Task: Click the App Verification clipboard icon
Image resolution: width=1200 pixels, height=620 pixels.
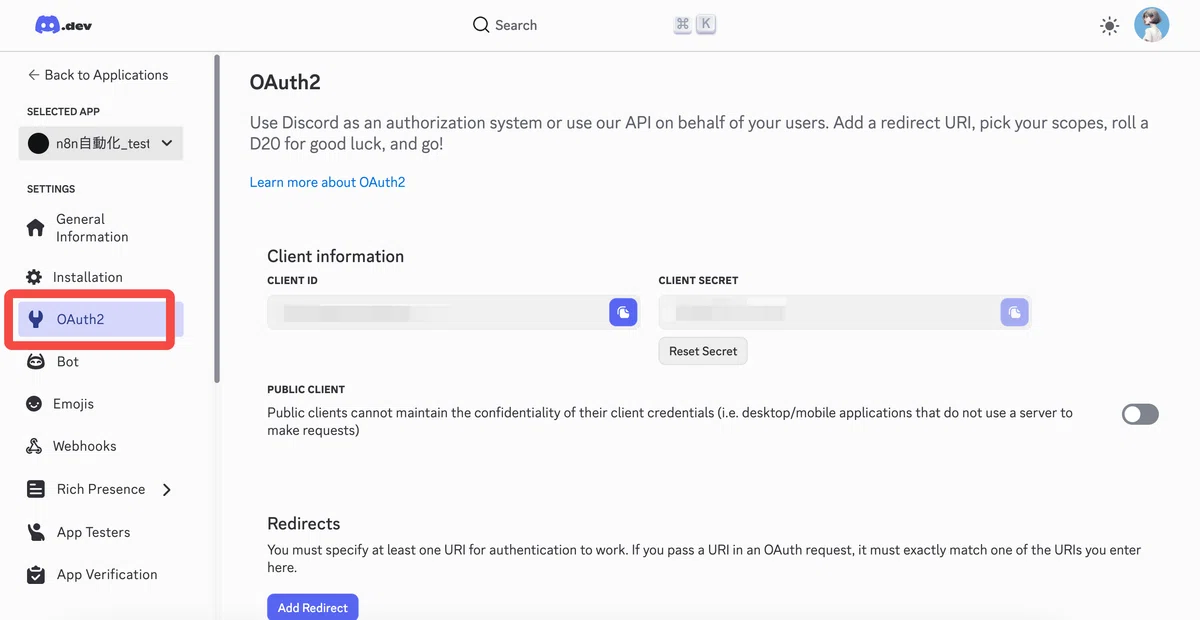Action: coord(36,575)
